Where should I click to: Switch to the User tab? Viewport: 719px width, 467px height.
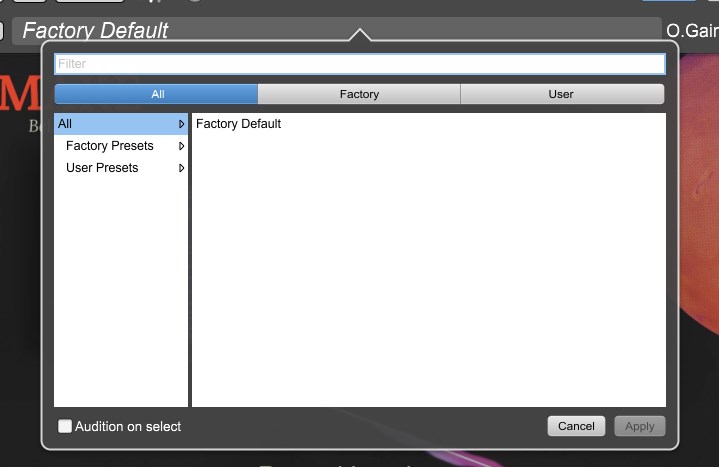[x=561, y=94]
